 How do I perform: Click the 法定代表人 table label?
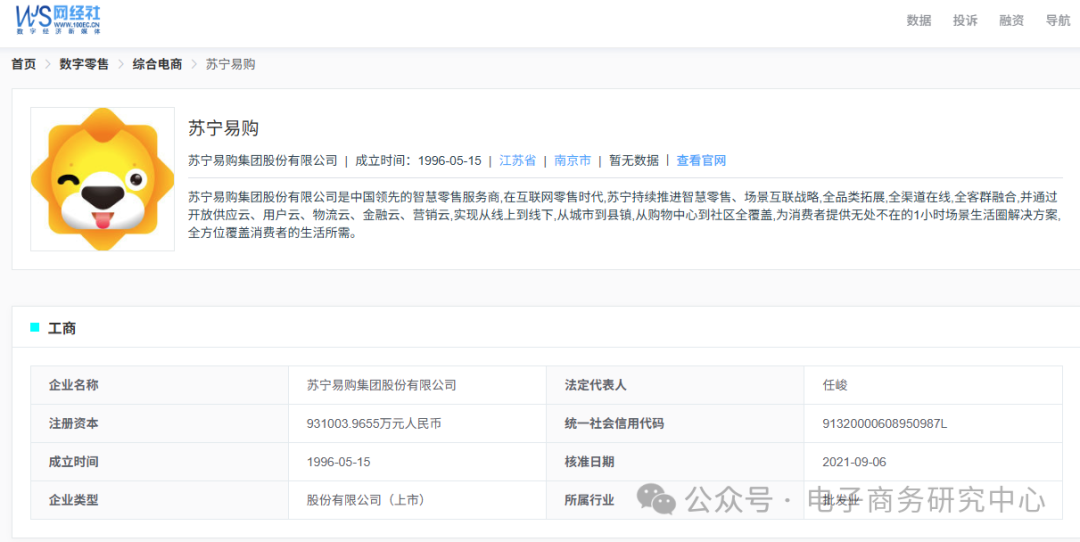tap(595, 385)
